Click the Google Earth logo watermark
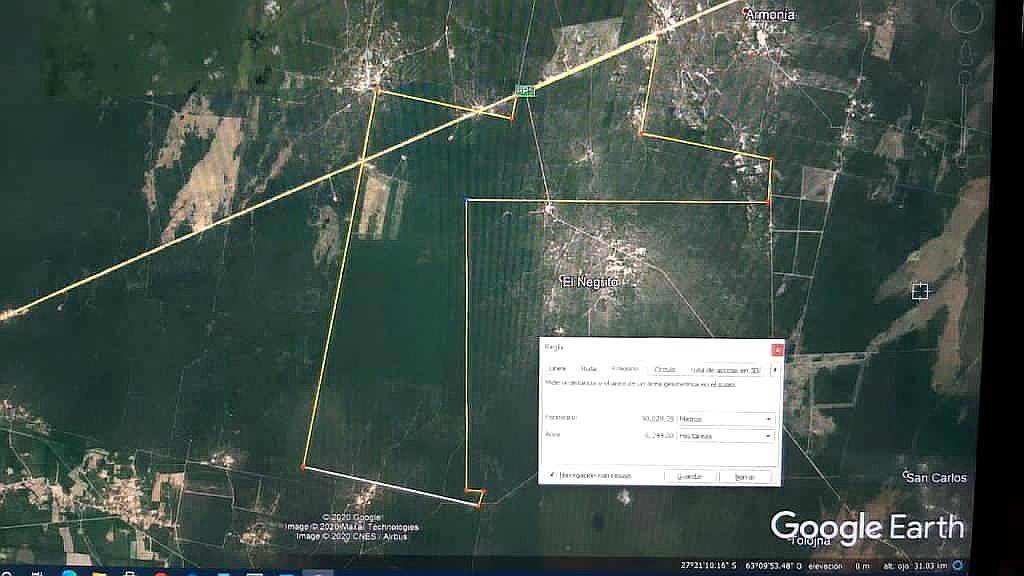1024x576 pixels. (x=866, y=523)
